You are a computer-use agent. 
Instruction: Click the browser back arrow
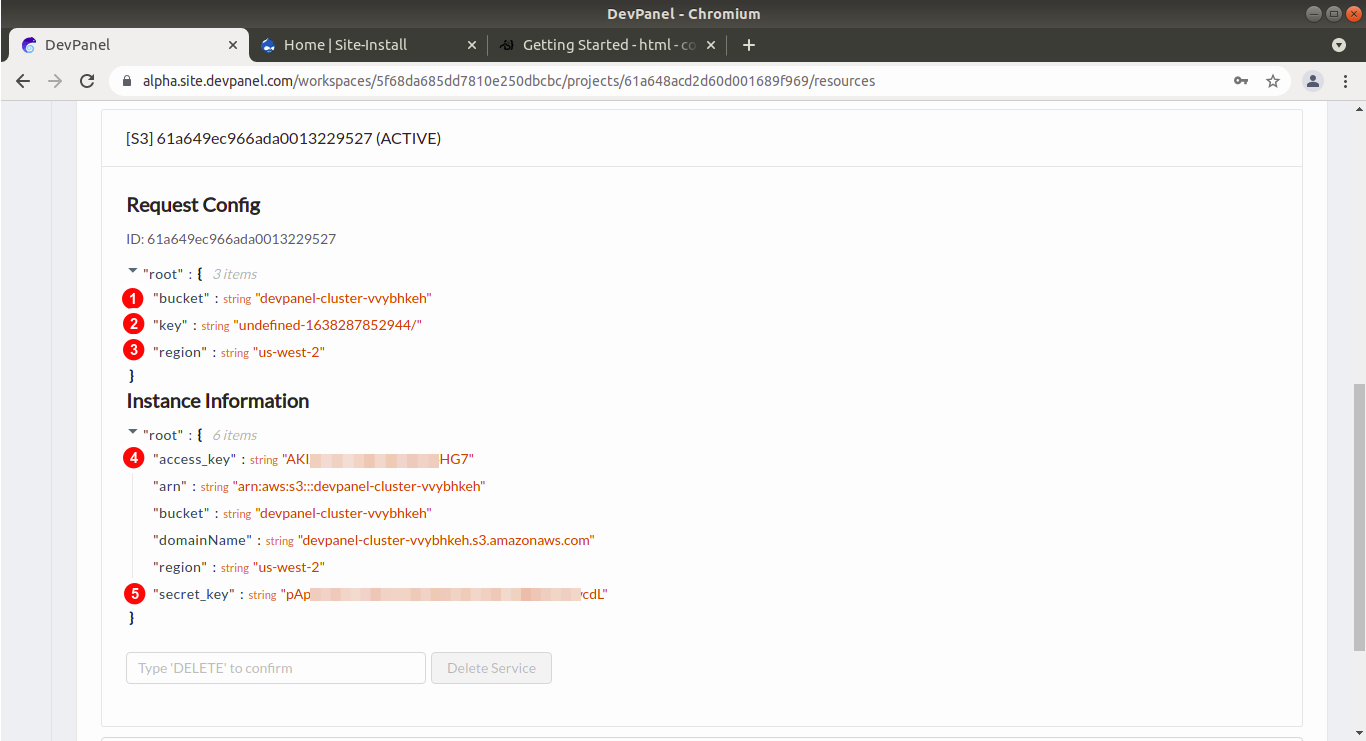(23, 81)
